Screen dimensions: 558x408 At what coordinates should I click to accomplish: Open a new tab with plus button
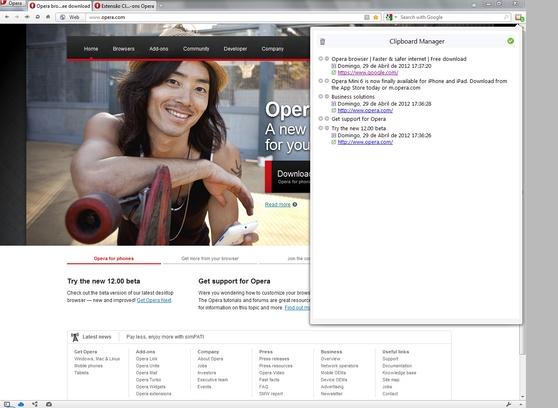(x=161, y=6)
